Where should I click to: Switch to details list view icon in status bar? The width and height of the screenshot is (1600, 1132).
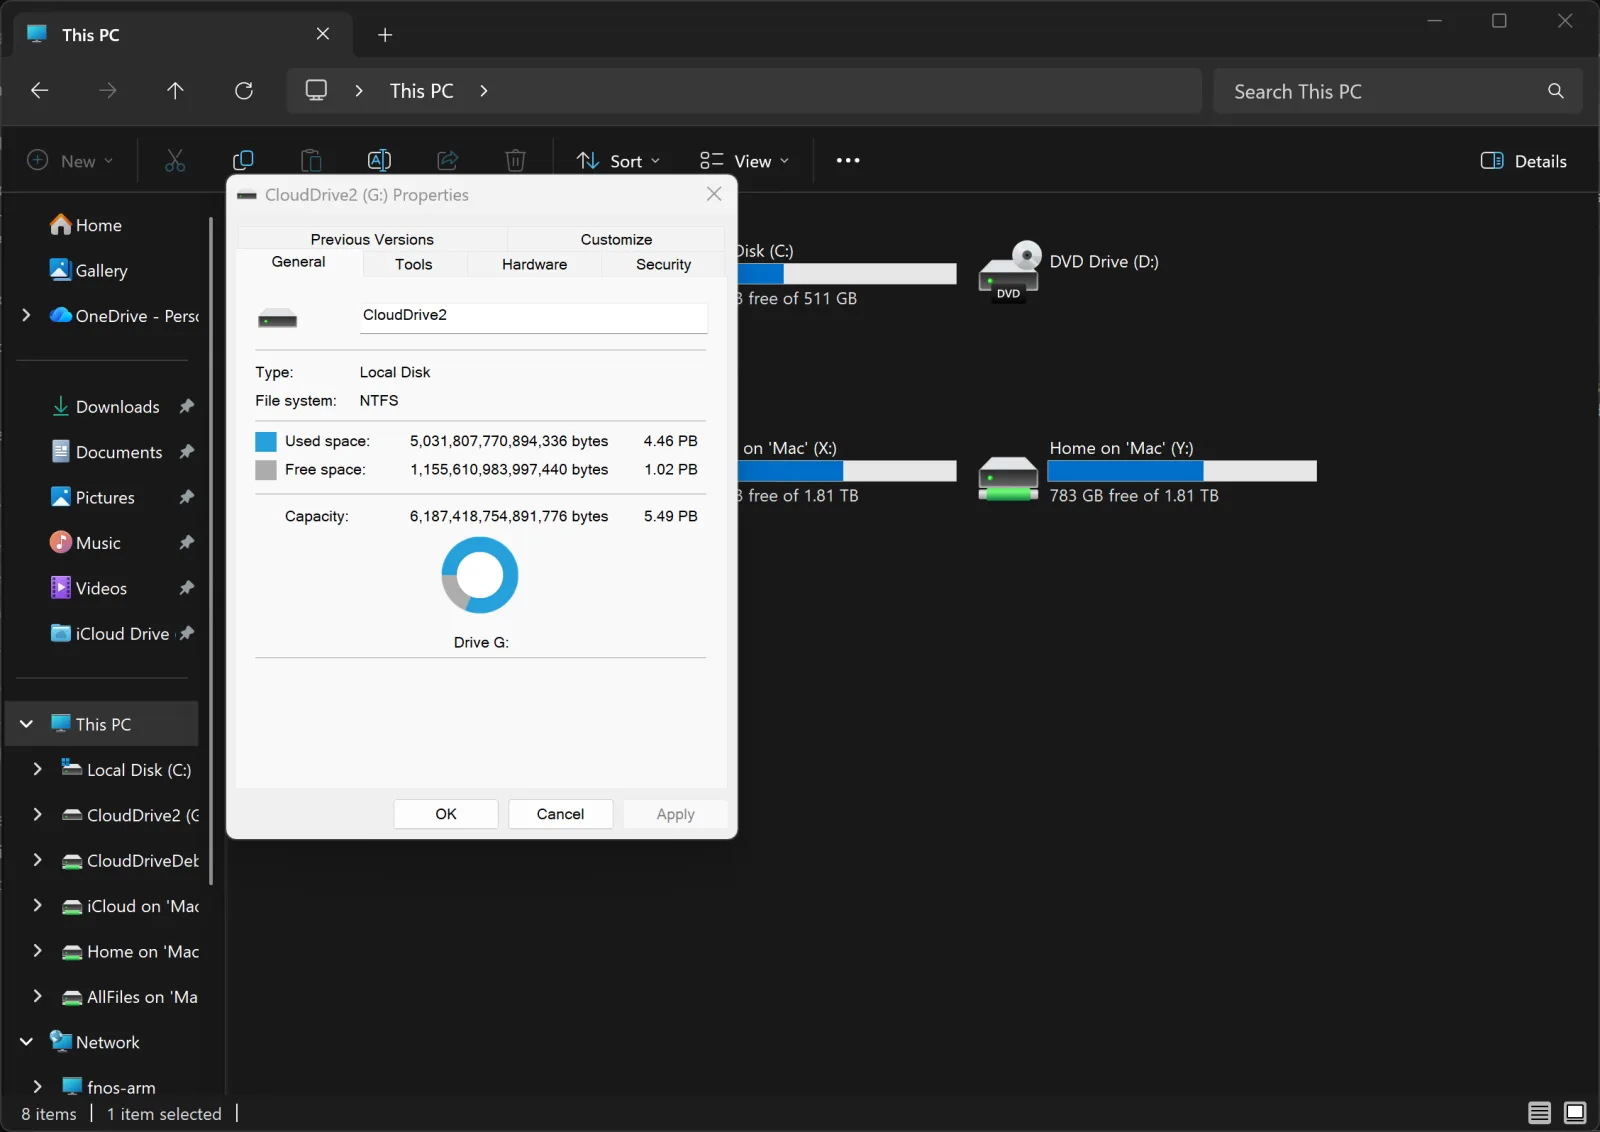[x=1539, y=1112]
